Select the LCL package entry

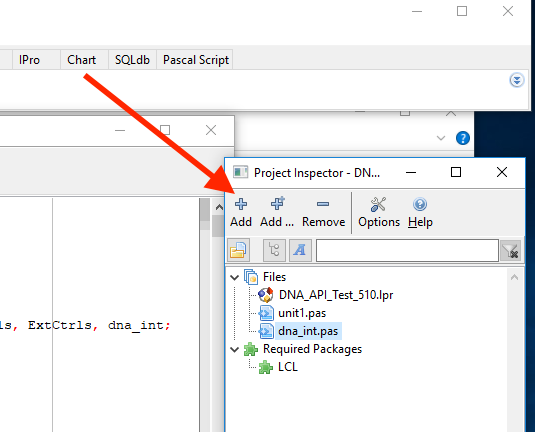click(288, 367)
